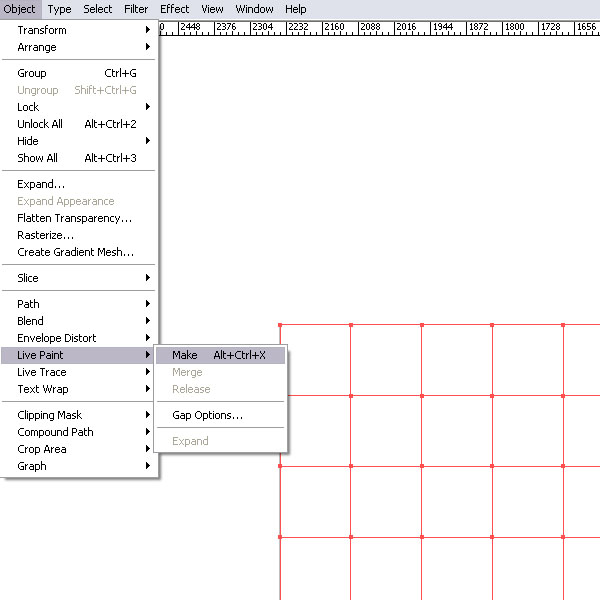
Task: Choose Show All command
Action: pyautogui.click(x=79, y=158)
